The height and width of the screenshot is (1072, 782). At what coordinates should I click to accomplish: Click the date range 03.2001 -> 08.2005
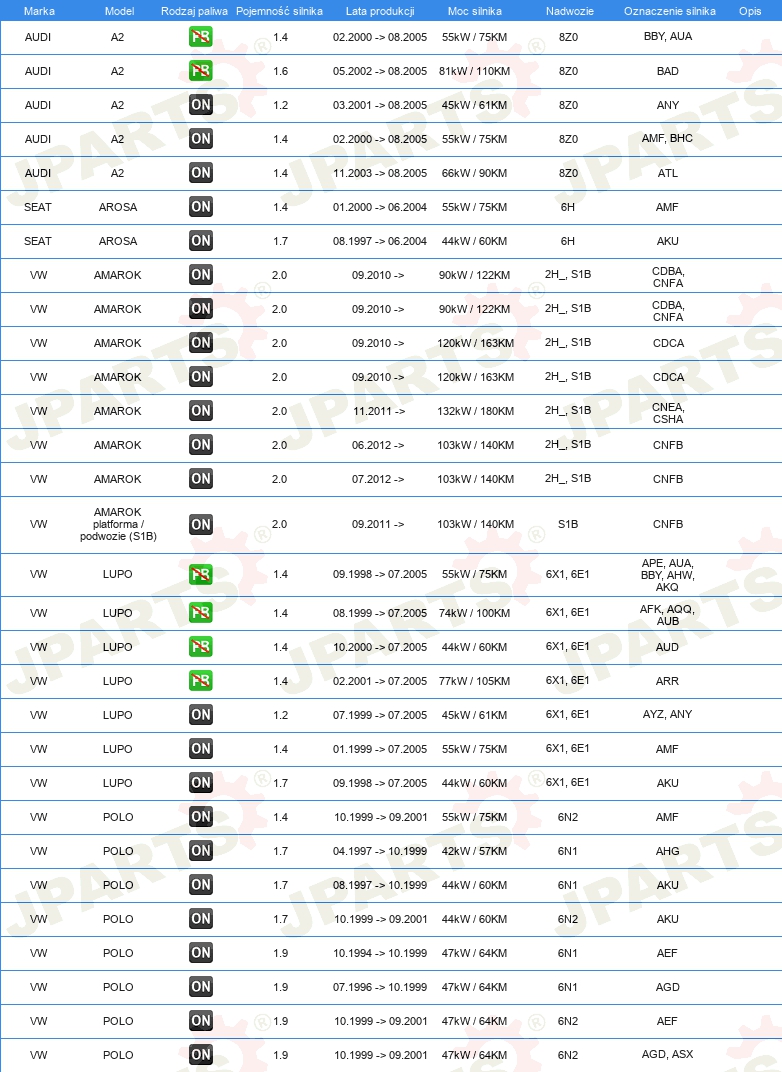(380, 105)
